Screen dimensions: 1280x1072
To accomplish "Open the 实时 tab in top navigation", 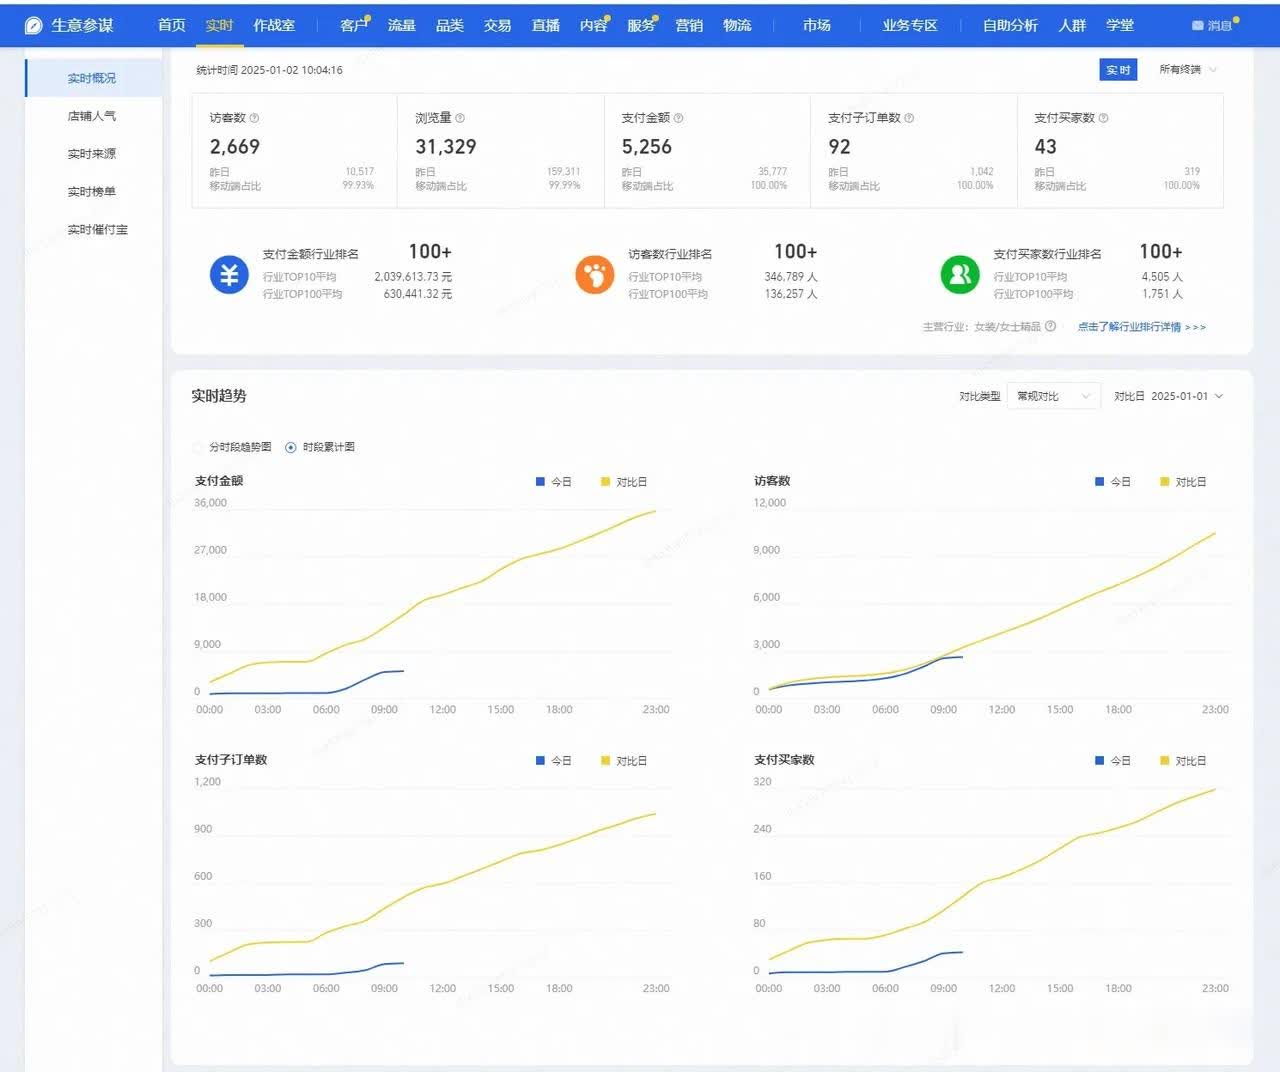I will [219, 25].
